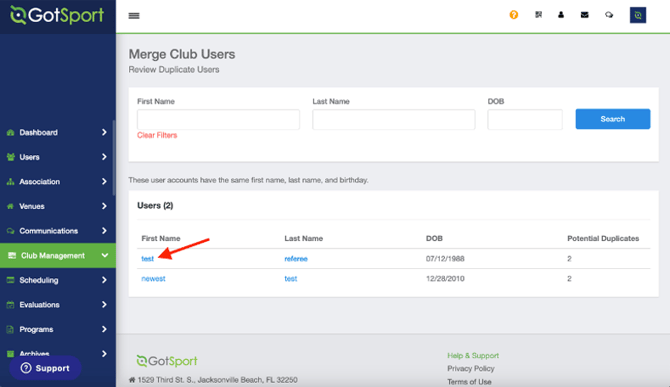
Task: Focus the DOB input field
Action: point(525,119)
